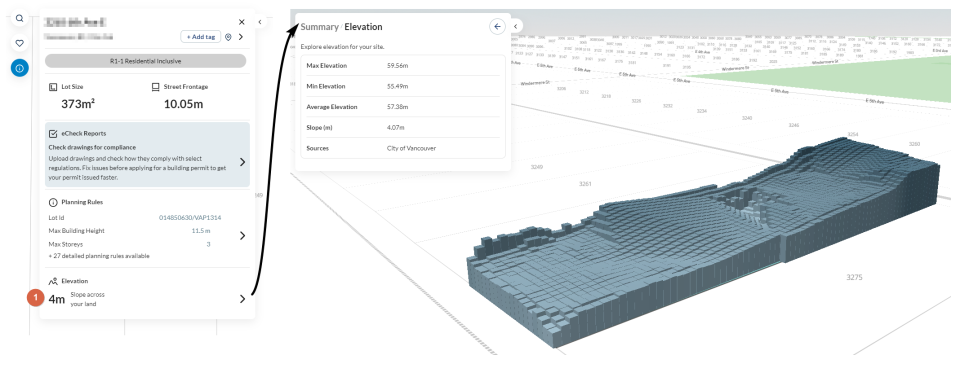This screenshot has height=377, width=960.
Task: Close the property details panel
Action: click(242, 21)
